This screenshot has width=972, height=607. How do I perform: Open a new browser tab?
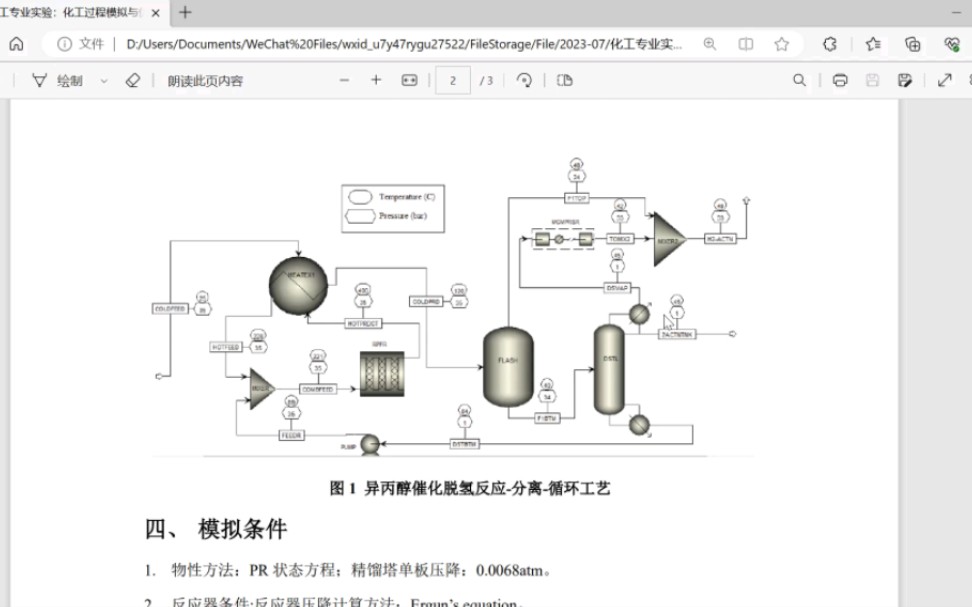185,12
